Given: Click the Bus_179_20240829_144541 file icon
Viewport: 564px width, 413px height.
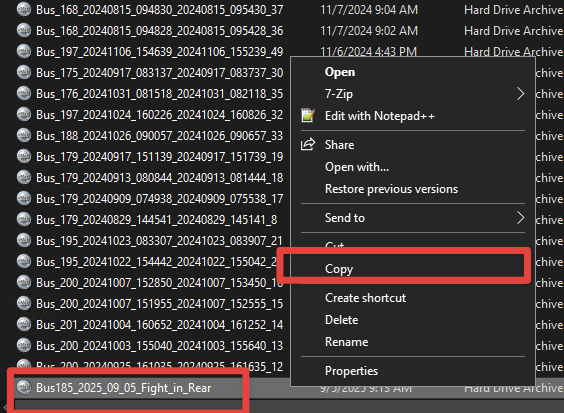Looking at the screenshot, I should tap(24, 219).
